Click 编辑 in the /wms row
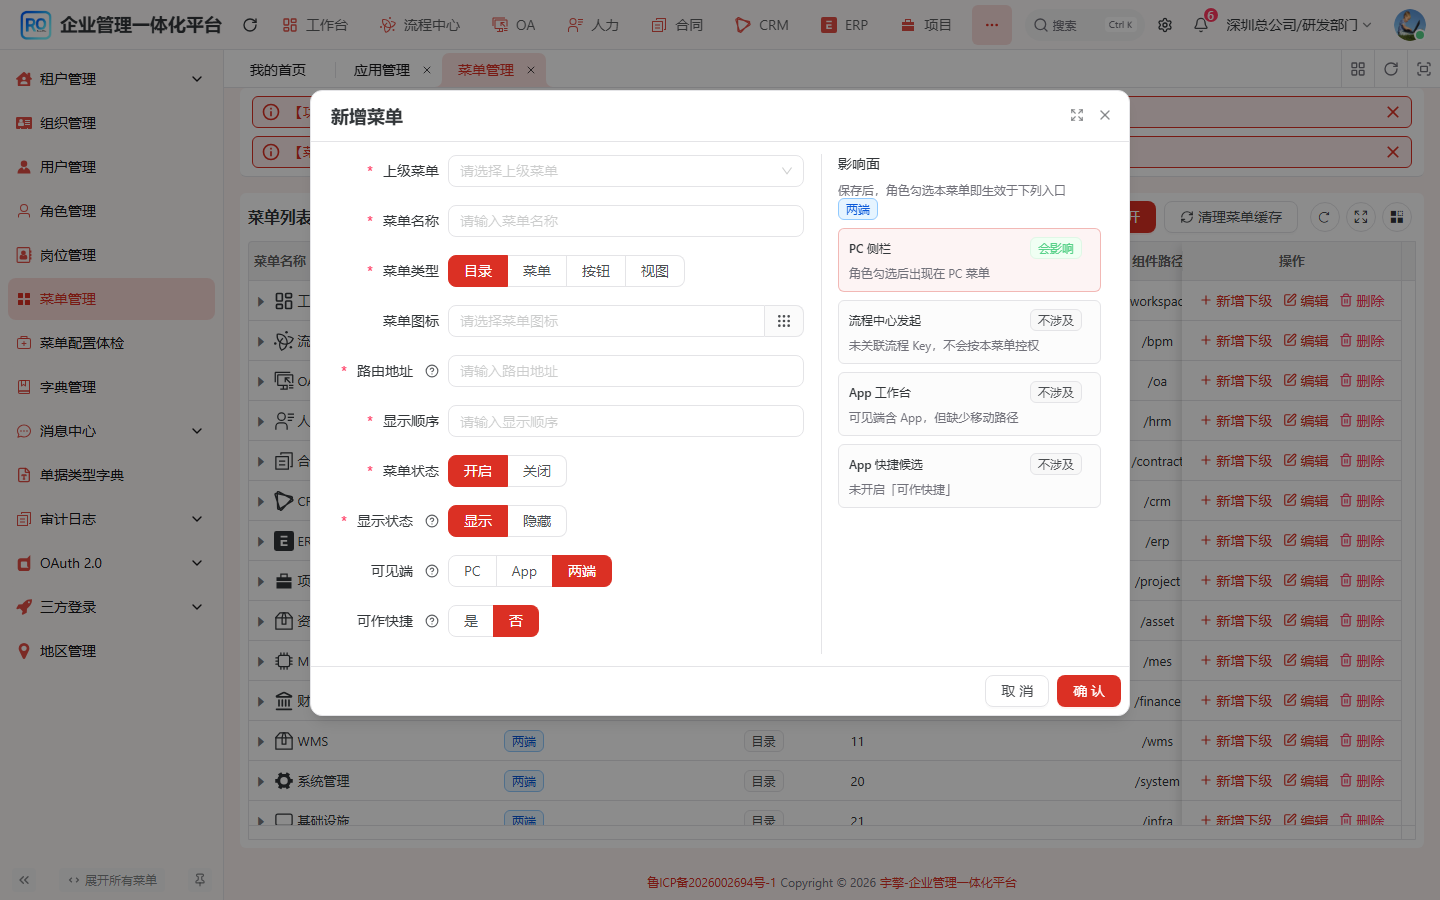Viewport: 1440px width, 900px height. tap(1306, 741)
